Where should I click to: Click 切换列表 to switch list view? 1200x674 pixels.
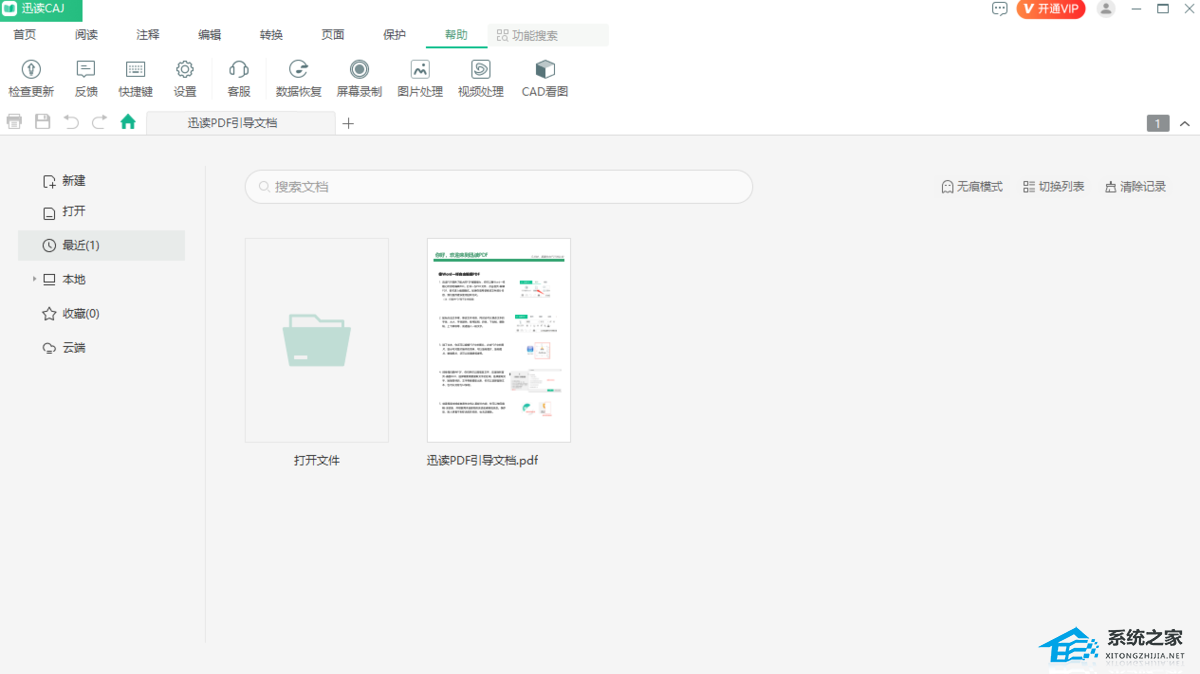coord(1054,187)
